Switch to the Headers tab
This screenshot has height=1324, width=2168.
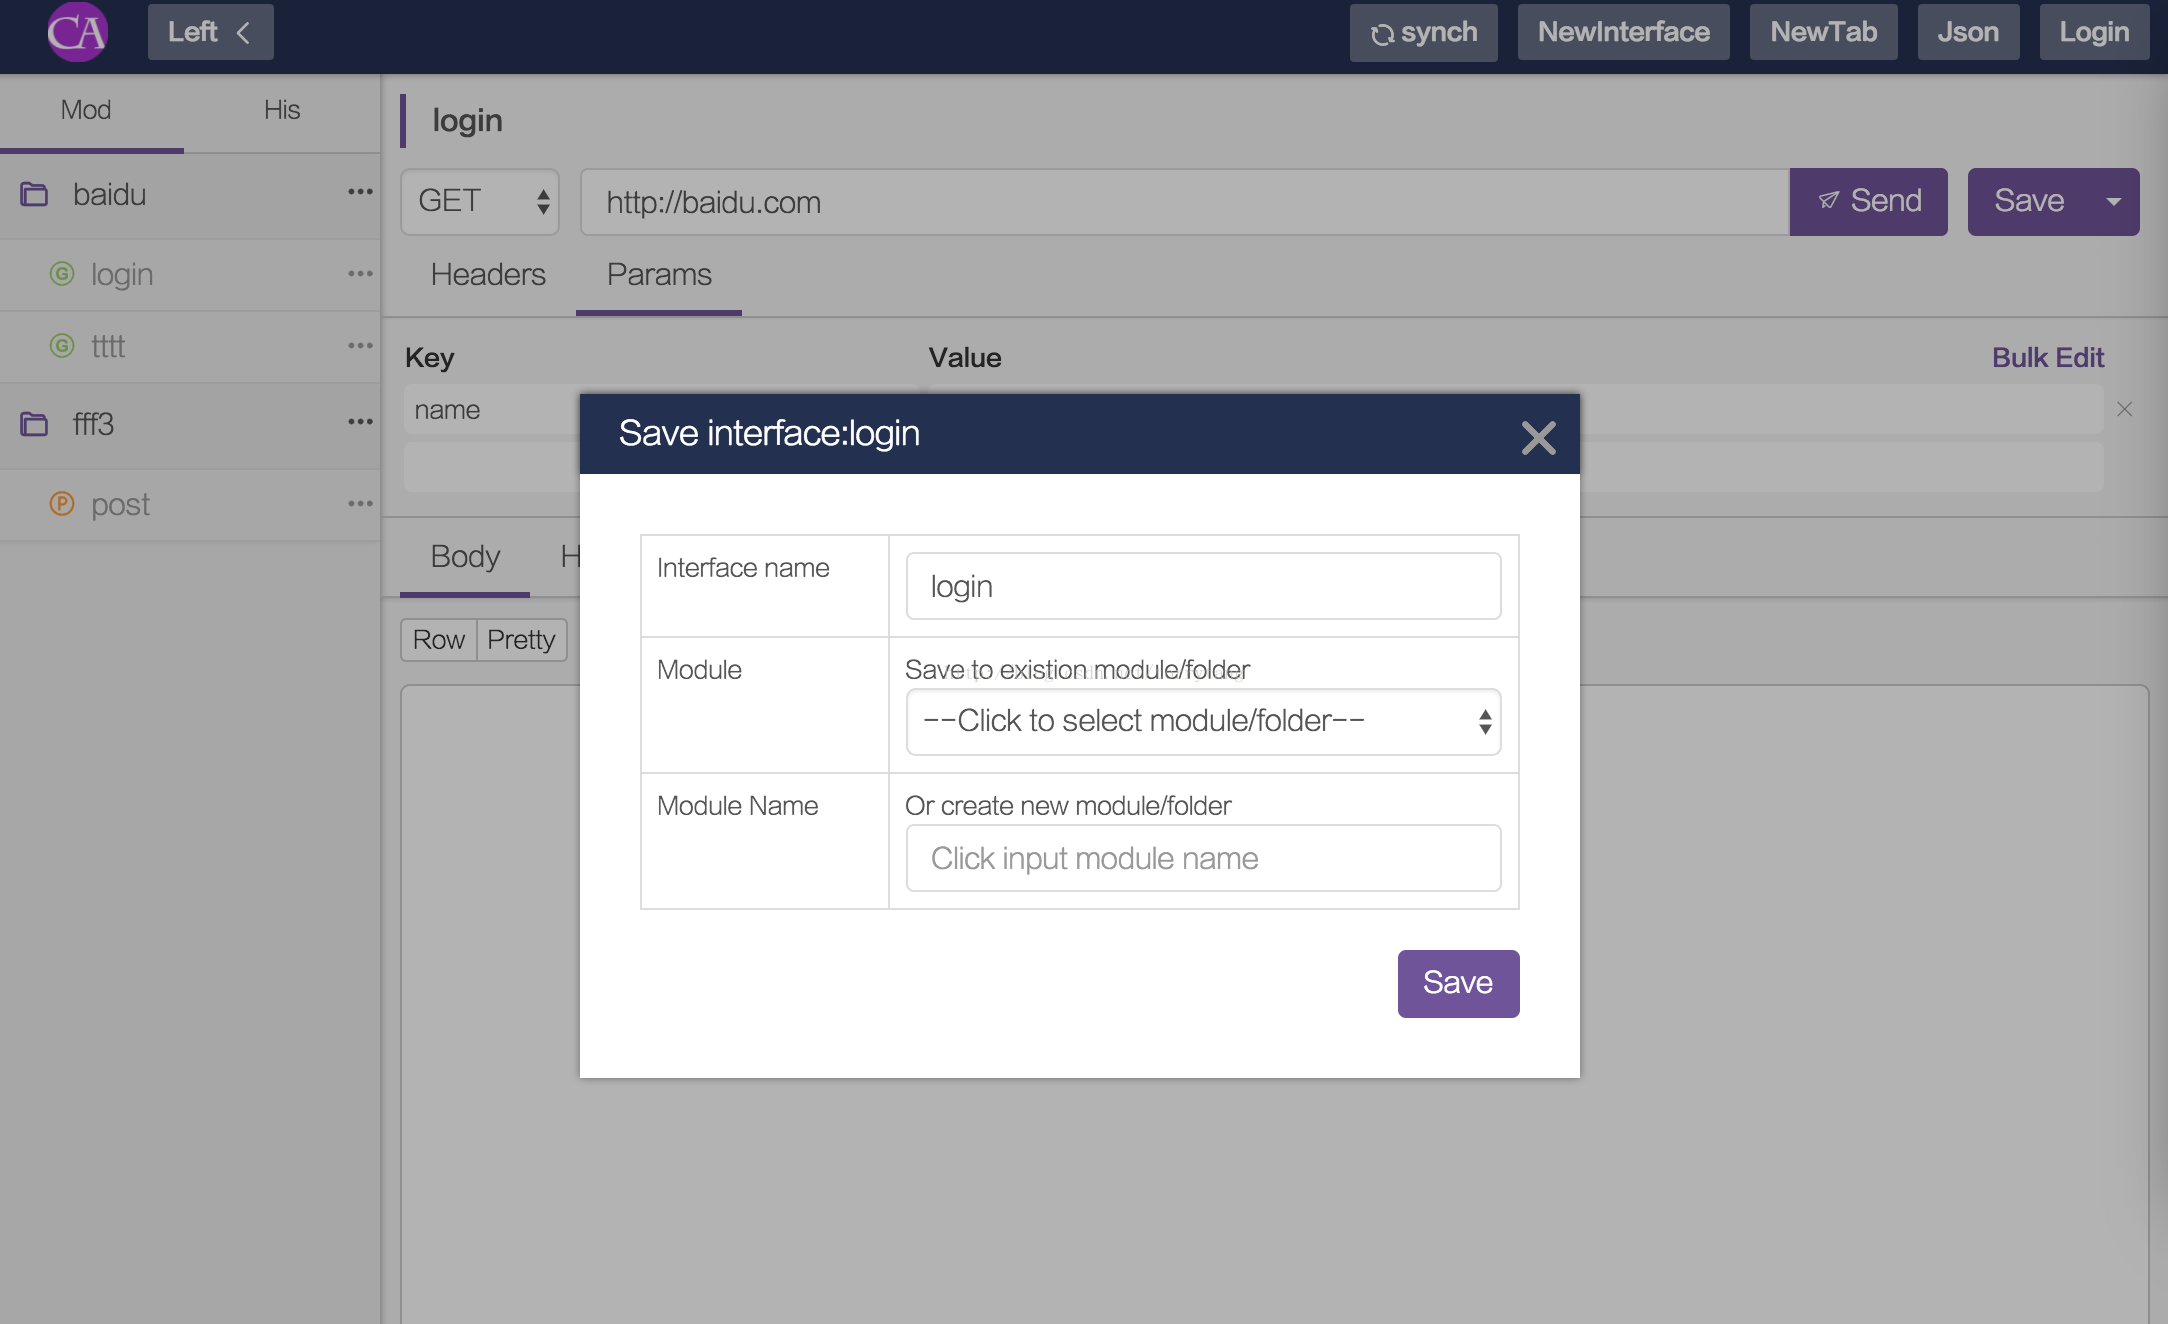coord(488,275)
